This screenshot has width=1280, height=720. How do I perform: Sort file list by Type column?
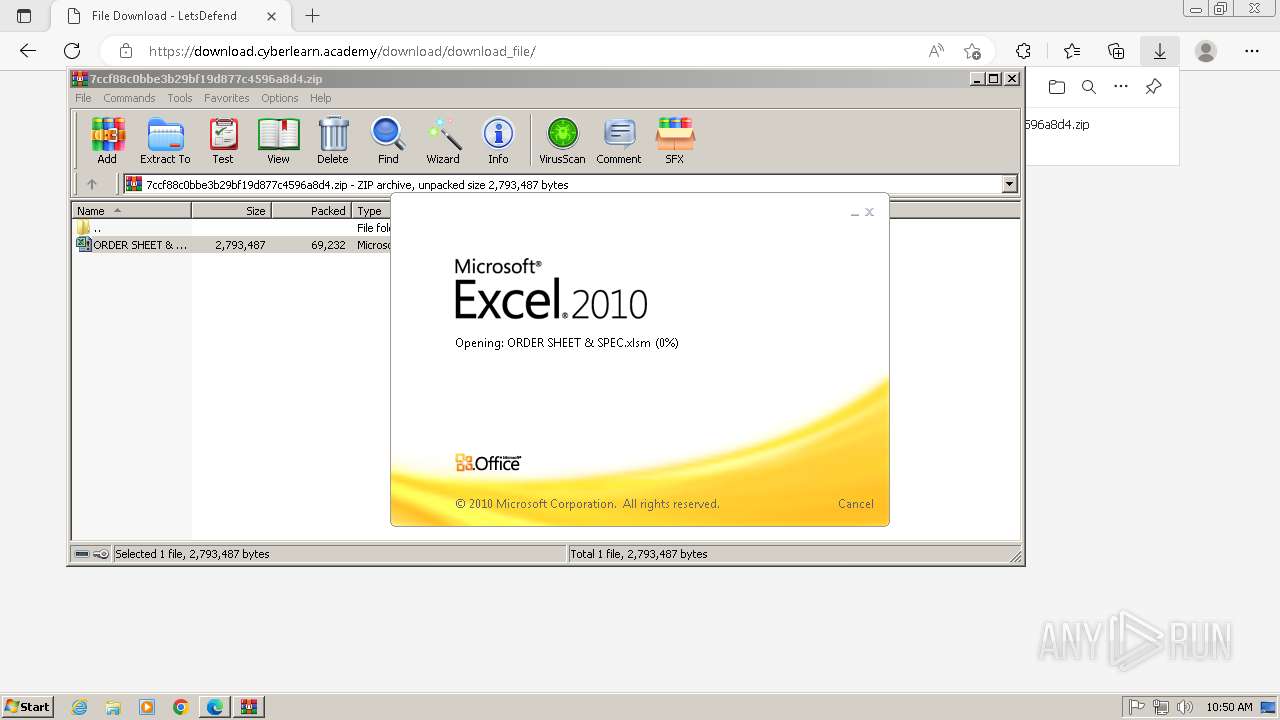pos(371,211)
